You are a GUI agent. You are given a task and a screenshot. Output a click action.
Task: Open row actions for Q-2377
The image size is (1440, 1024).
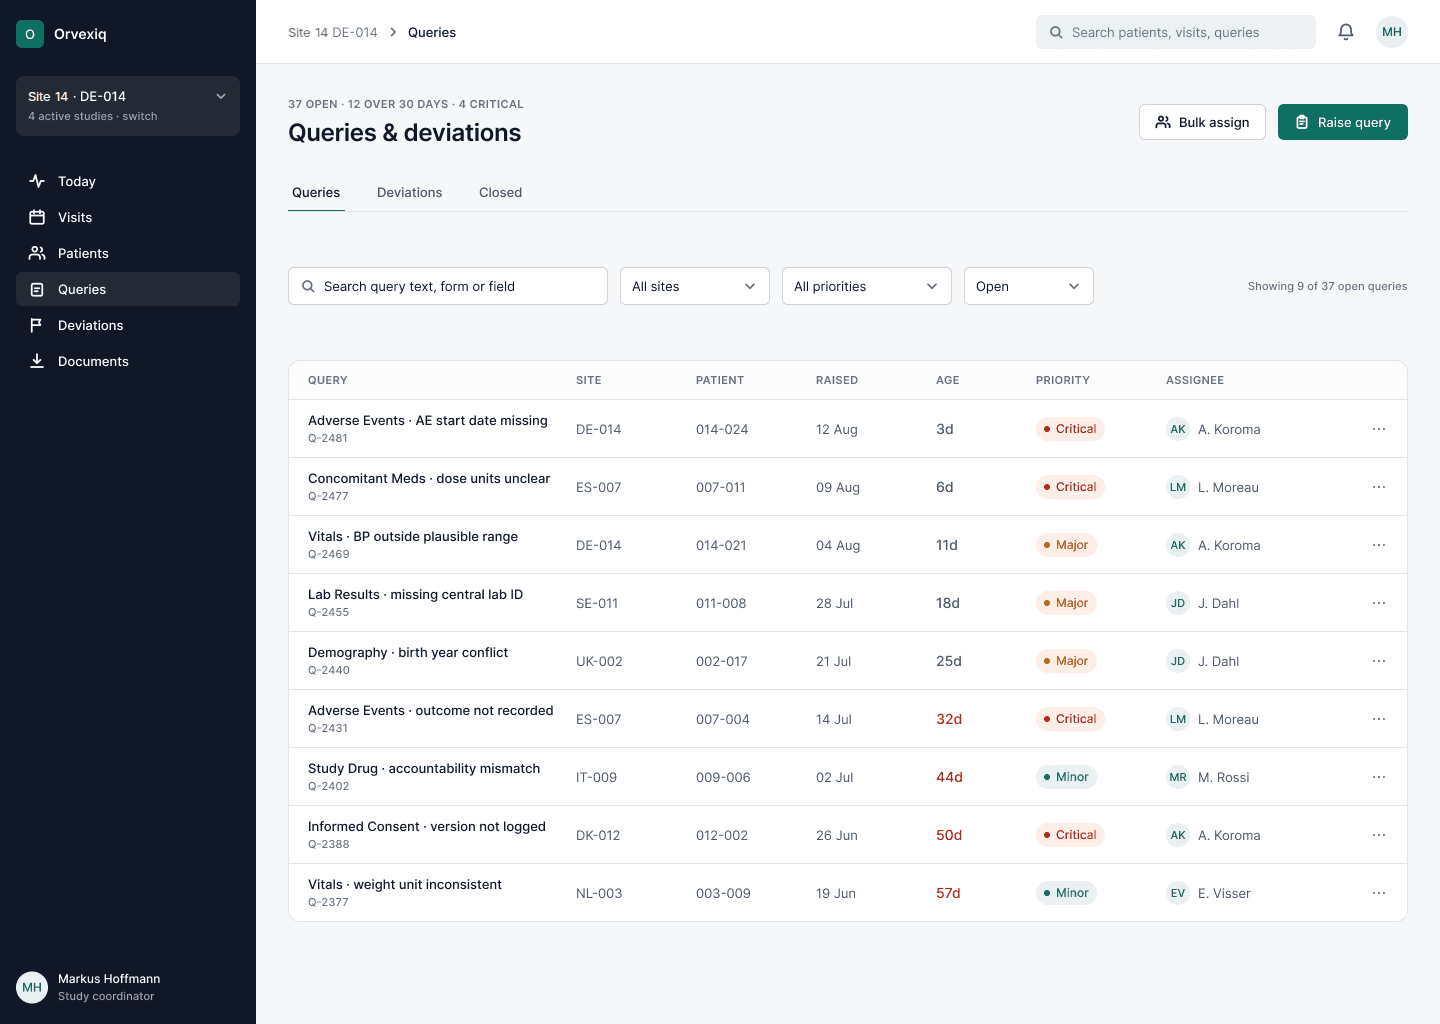point(1379,893)
